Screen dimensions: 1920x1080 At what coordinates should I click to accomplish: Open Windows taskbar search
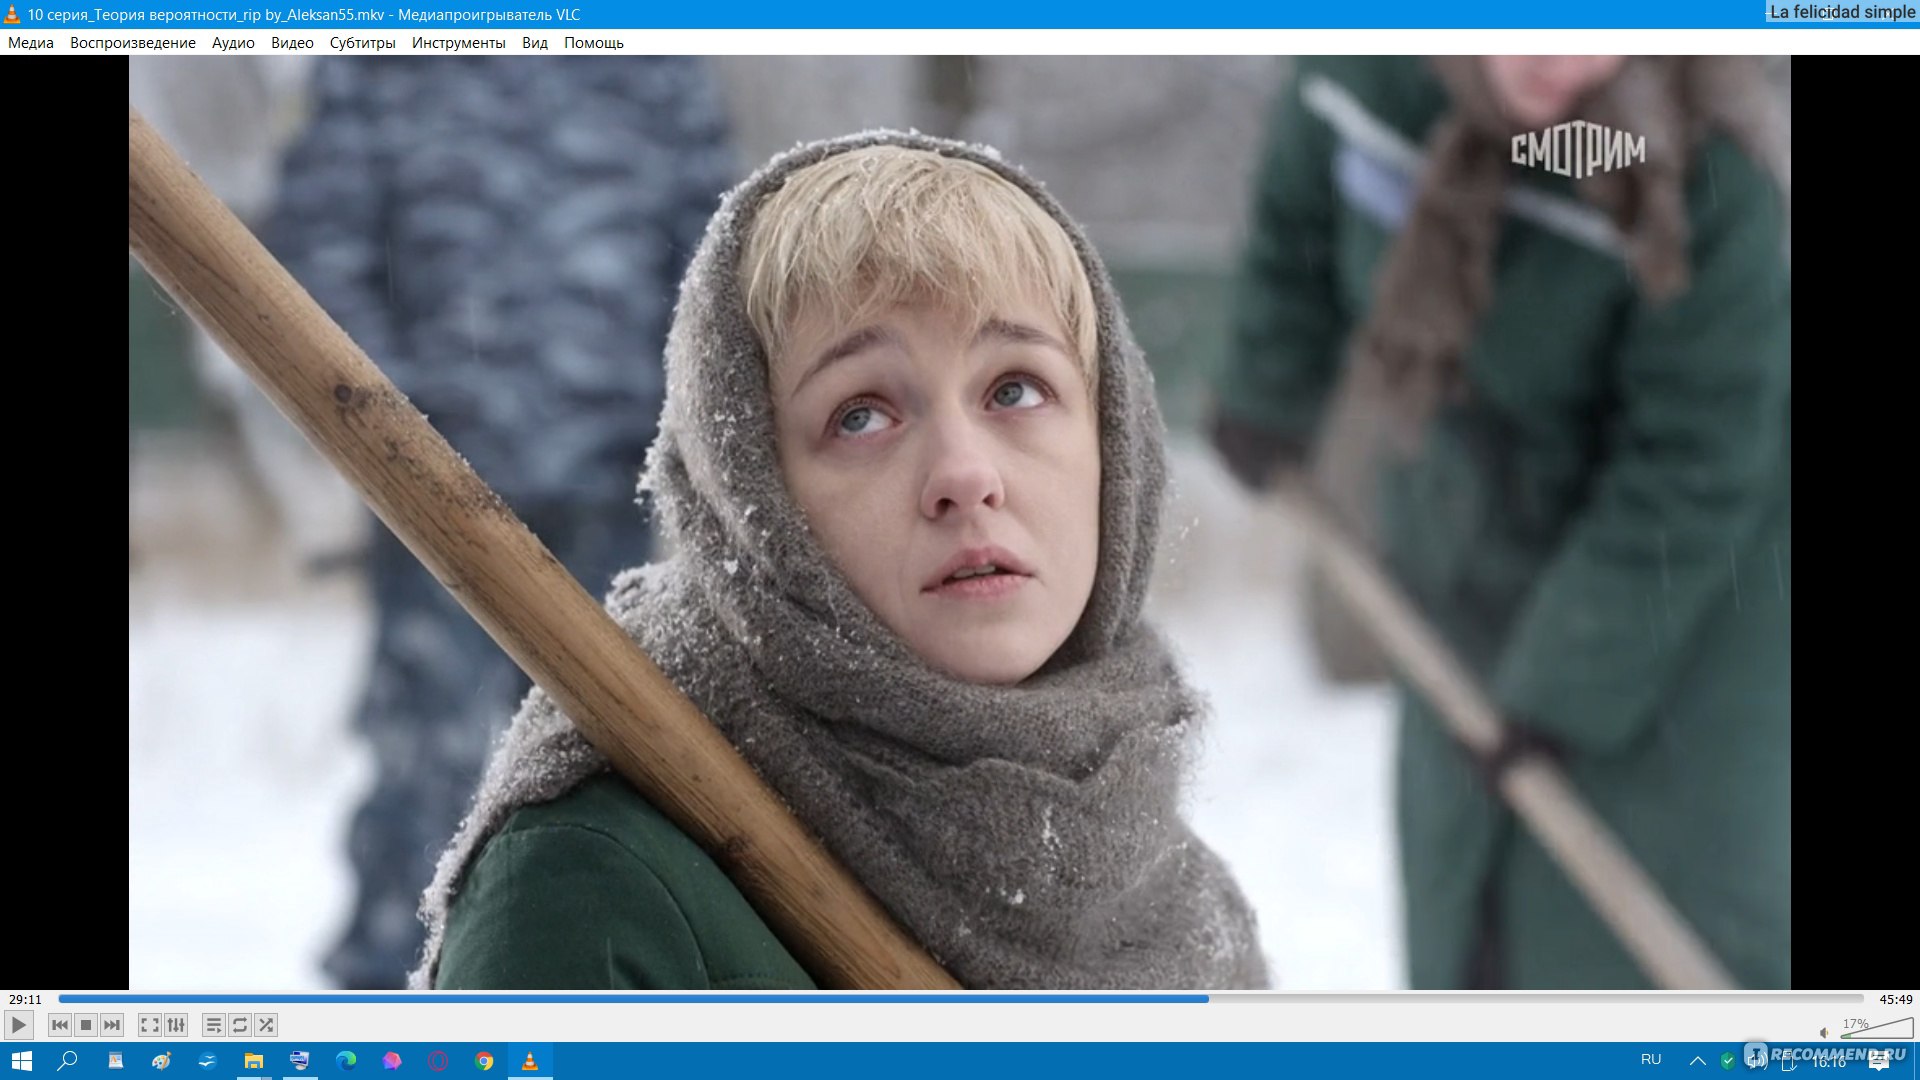[x=68, y=1061]
